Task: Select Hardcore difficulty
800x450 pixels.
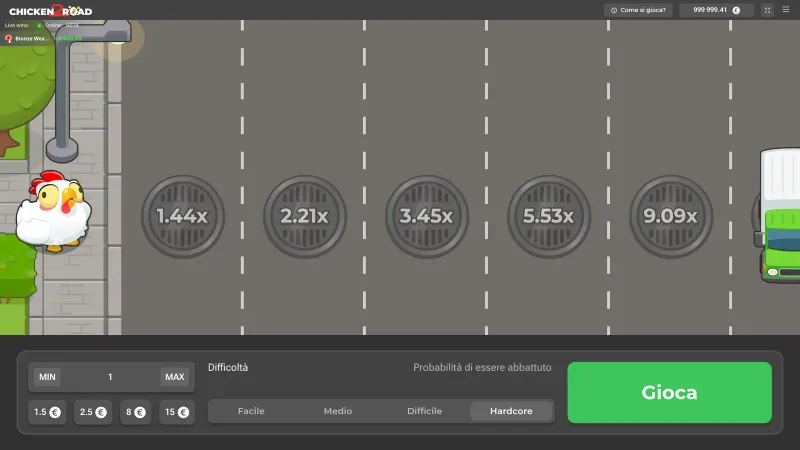Action: click(x=511, y=411)
